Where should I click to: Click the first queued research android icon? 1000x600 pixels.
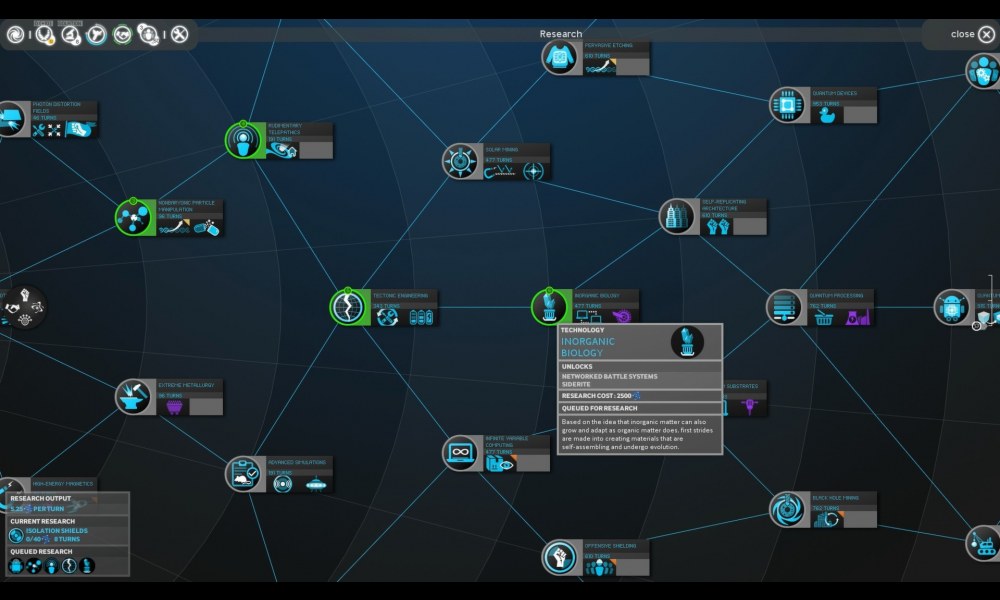16,566
